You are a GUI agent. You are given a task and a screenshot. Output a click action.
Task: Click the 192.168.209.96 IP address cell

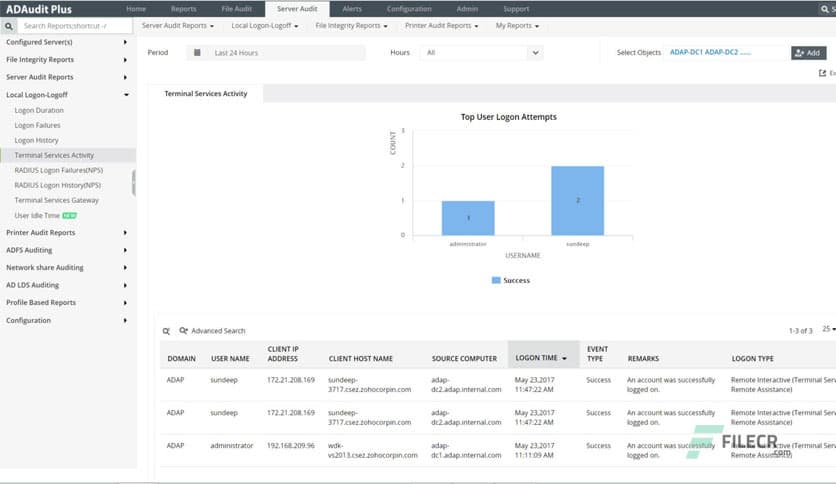pos(291,445)
